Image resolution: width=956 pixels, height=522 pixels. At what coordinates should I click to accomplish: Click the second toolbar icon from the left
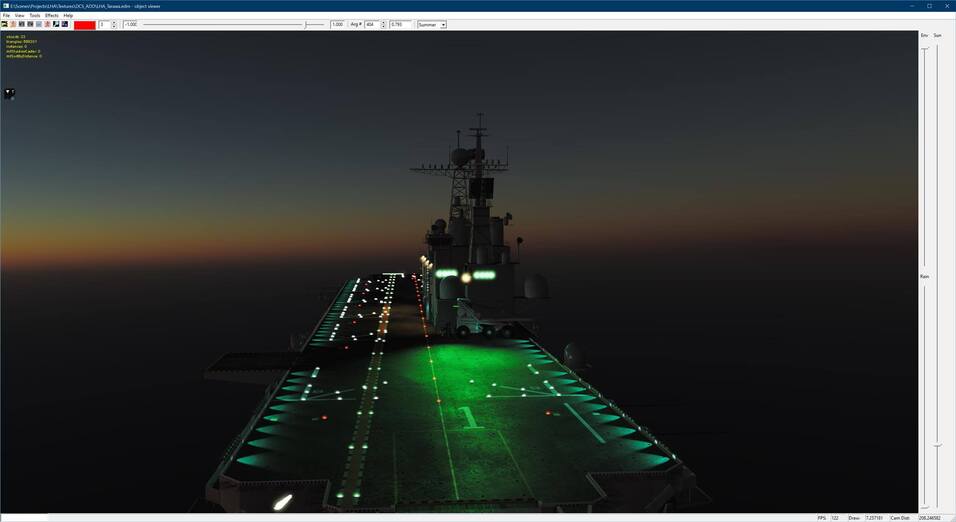(x=13, y=24)
